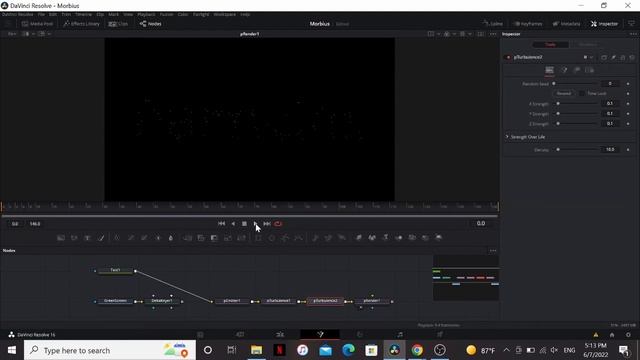
Task: Open the Help menu
Action: pos(245,14)
